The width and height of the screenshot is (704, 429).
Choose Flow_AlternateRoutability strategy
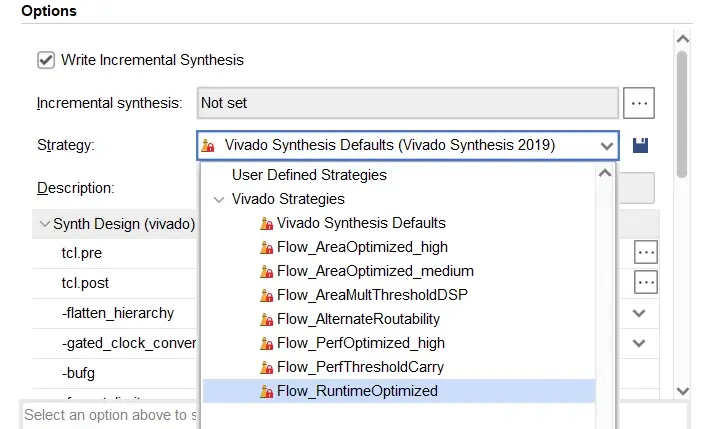tap(358, 319)
